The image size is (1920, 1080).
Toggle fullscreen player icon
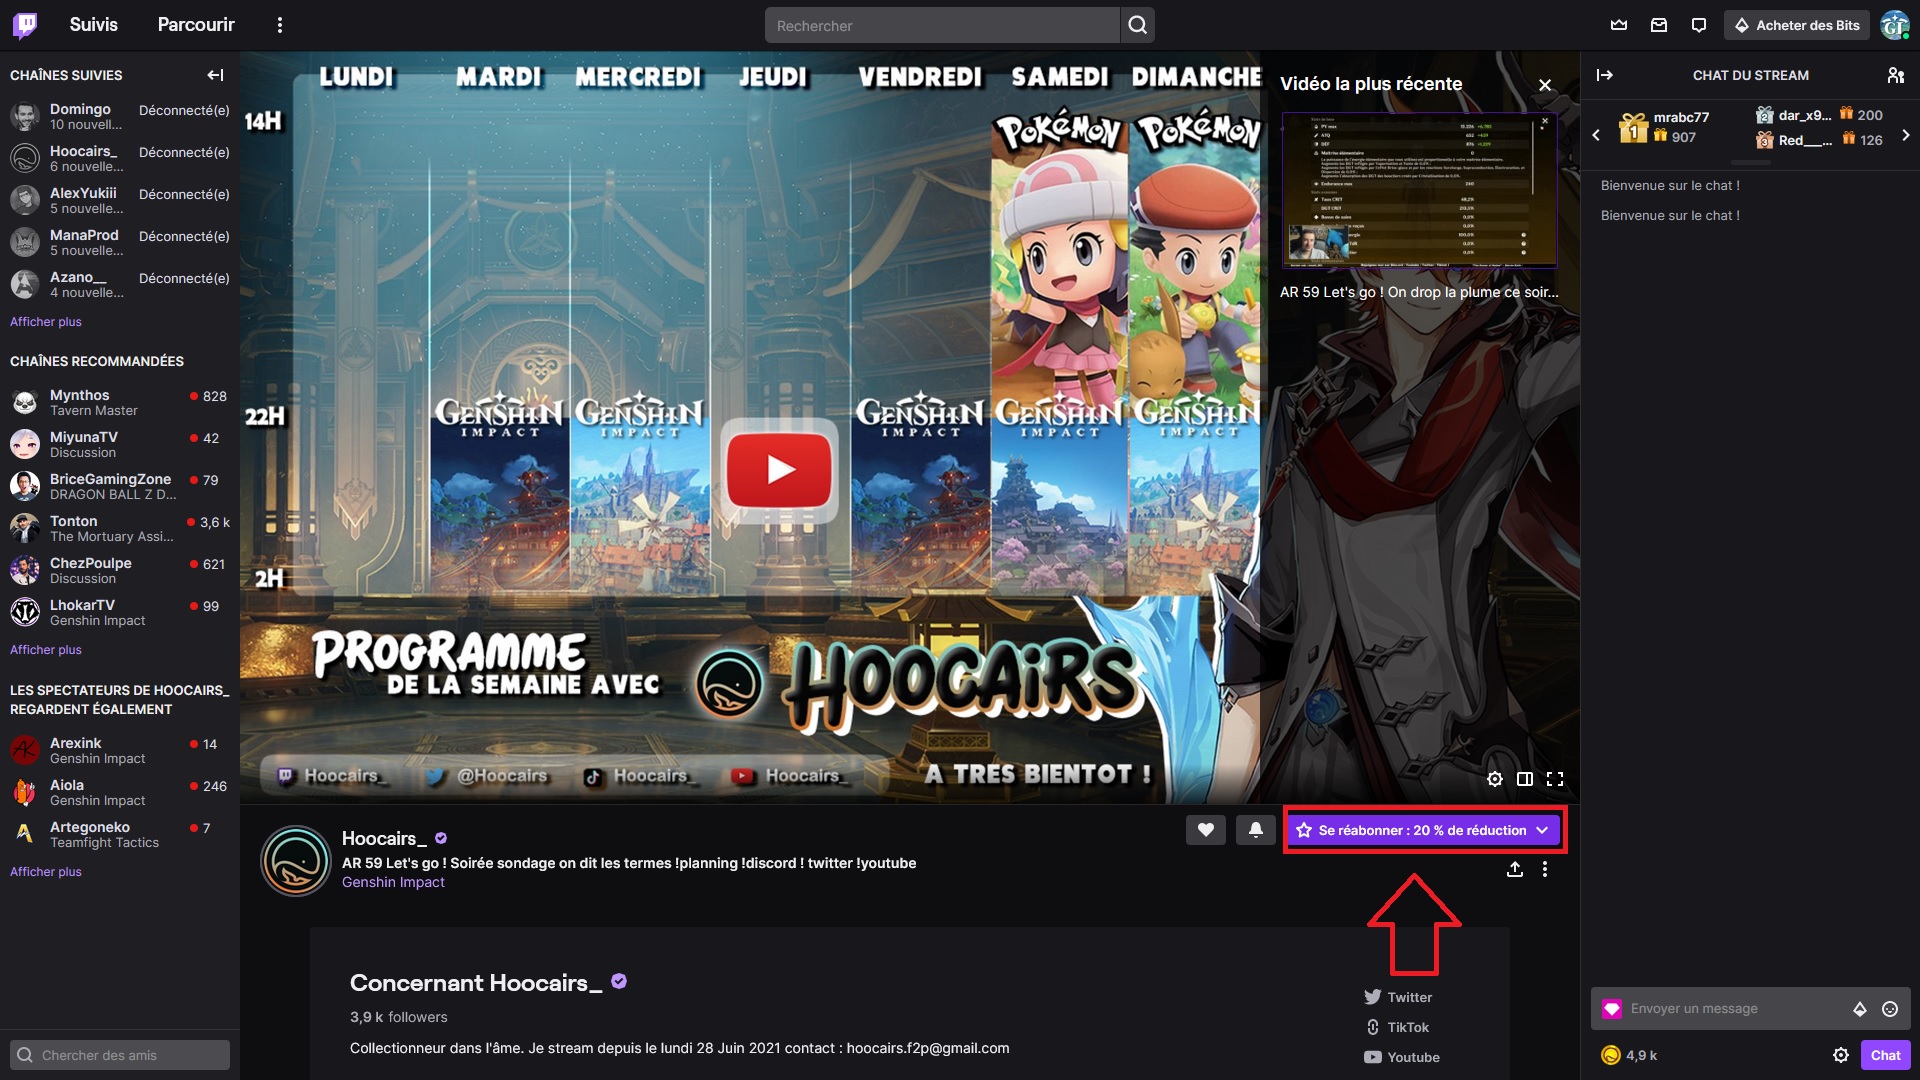tap(1555, 779)
